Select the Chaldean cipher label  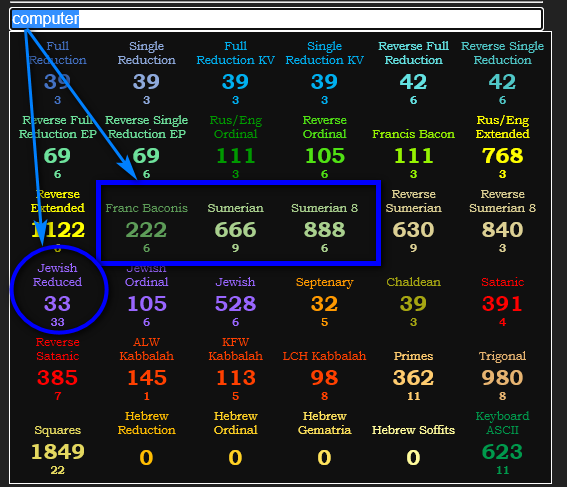pos(413,282)
